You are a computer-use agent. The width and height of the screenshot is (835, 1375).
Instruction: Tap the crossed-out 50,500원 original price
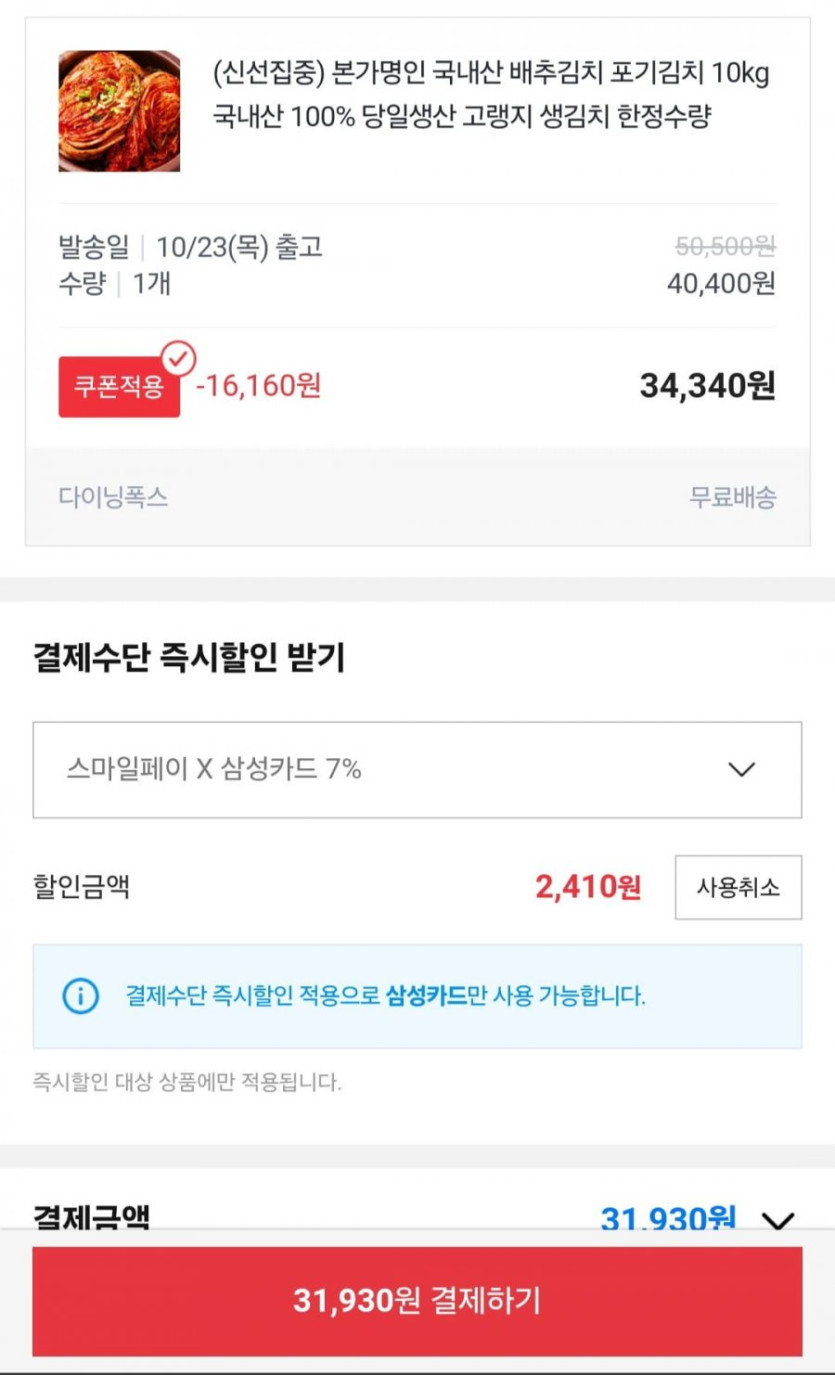tap(725, 247)
